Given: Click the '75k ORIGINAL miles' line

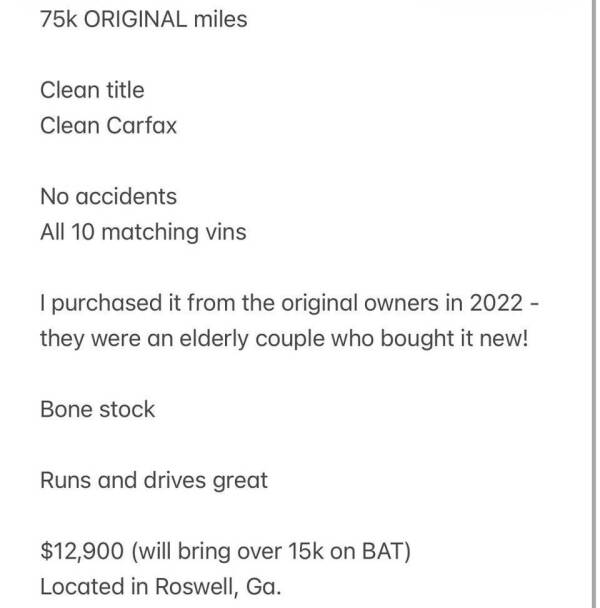Looking at the screenshot, I should tap(144, 19).
